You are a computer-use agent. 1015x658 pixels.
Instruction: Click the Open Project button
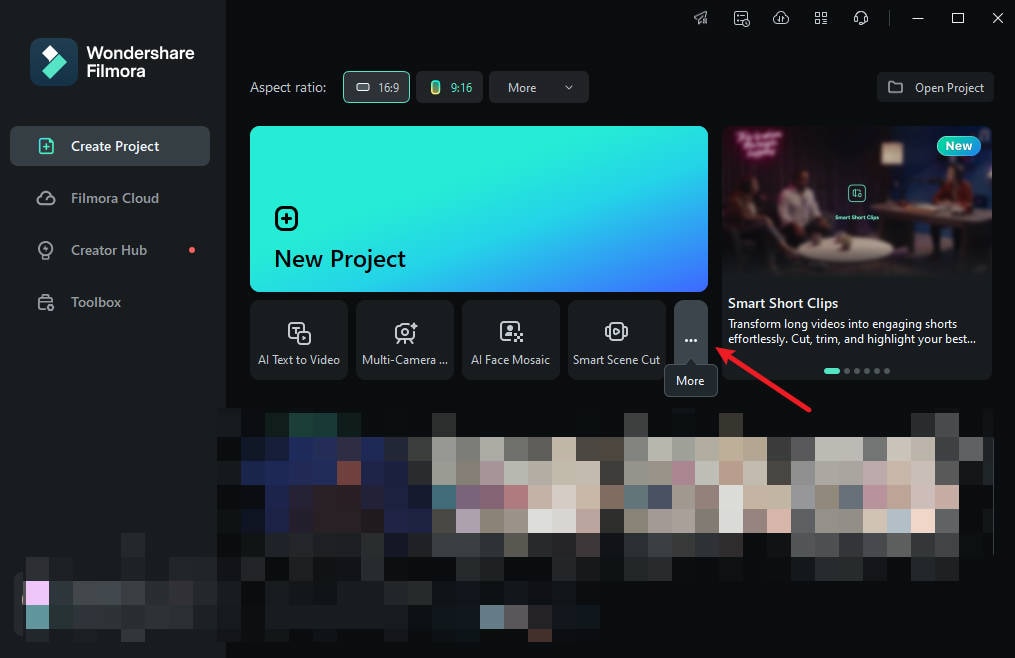click(x=935, y=87)
